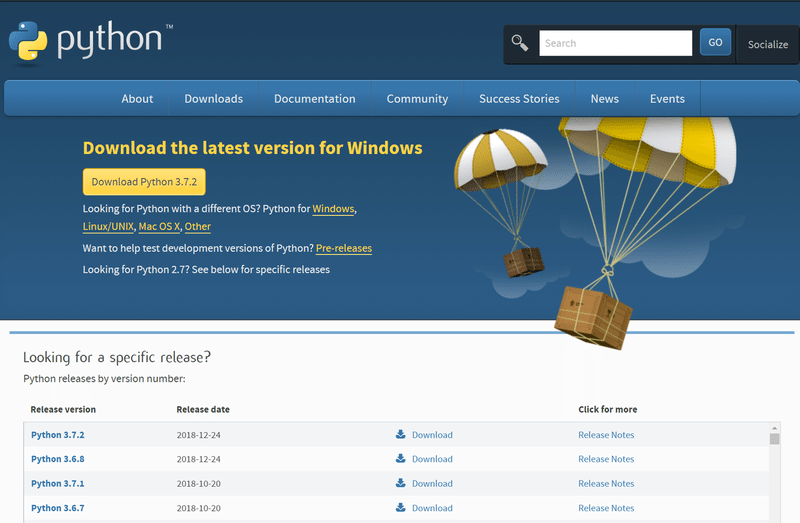
Task: Open the Downloads menu
Action: 214,98
